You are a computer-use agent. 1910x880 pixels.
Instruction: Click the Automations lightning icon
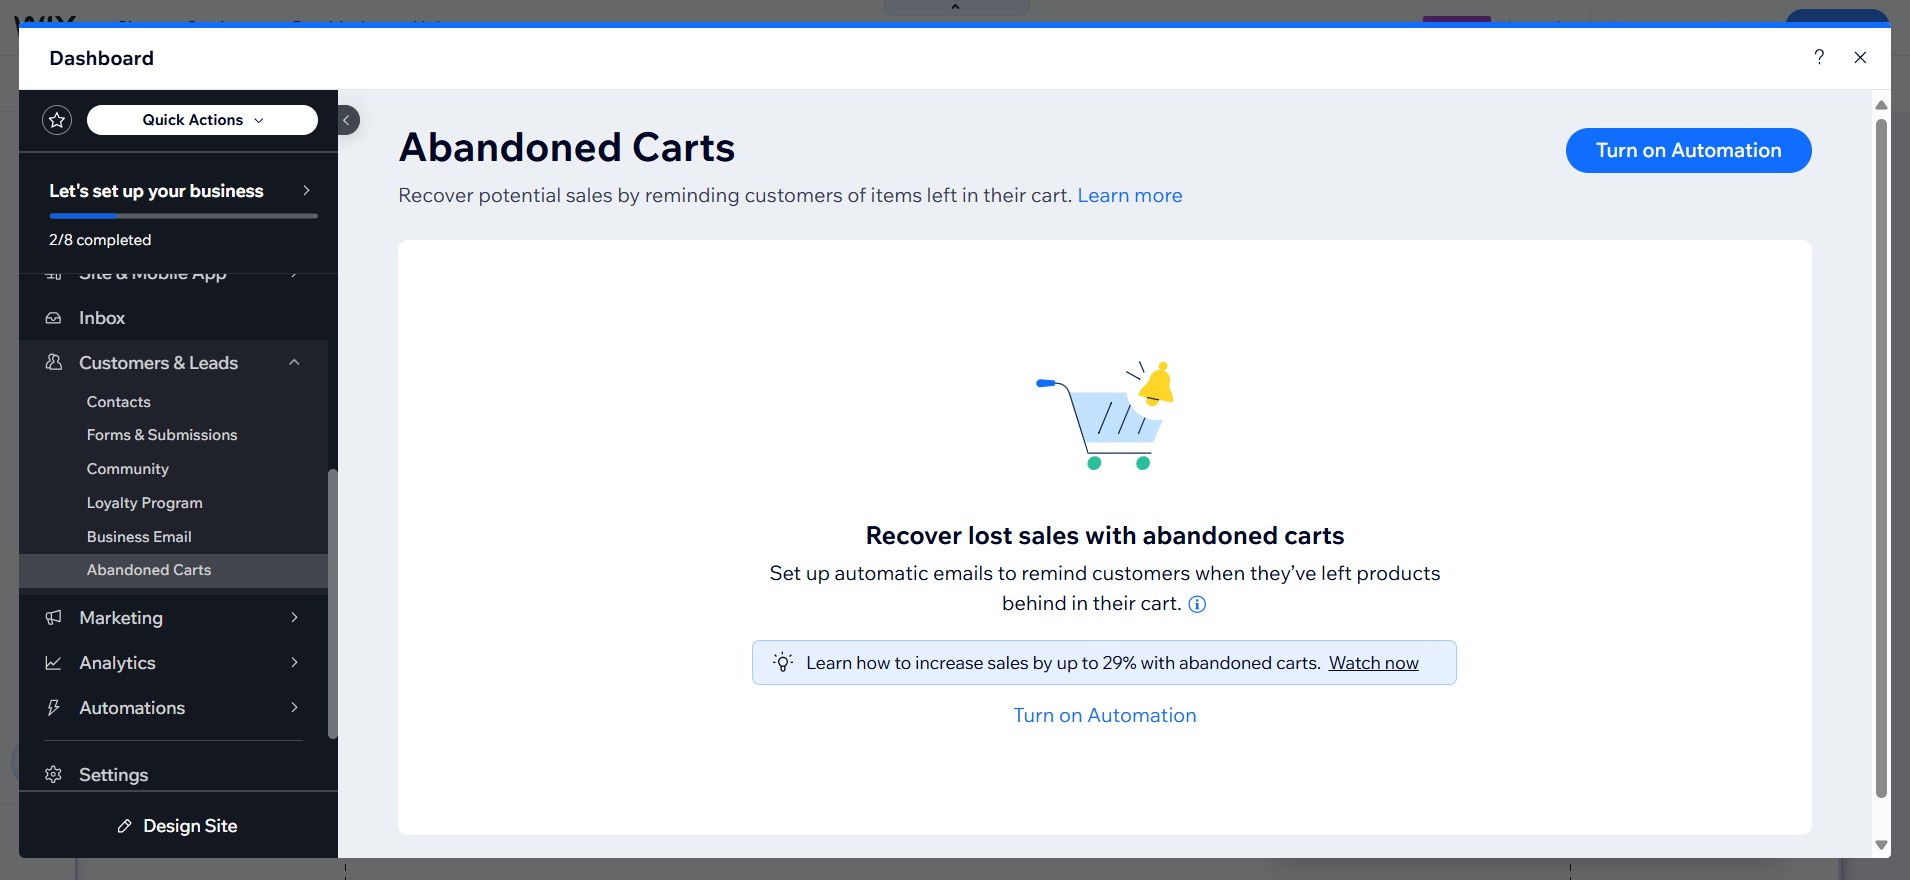54,708
